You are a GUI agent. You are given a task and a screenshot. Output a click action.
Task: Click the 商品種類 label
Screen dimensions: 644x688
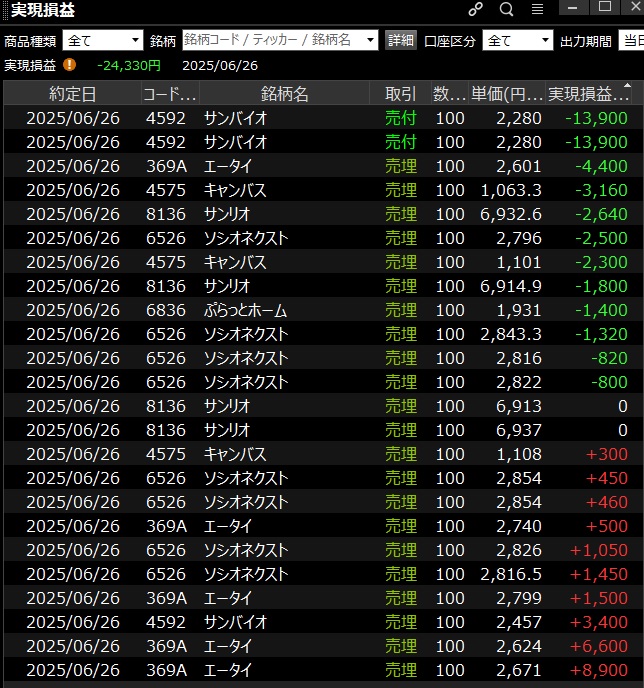coord(30,41)
